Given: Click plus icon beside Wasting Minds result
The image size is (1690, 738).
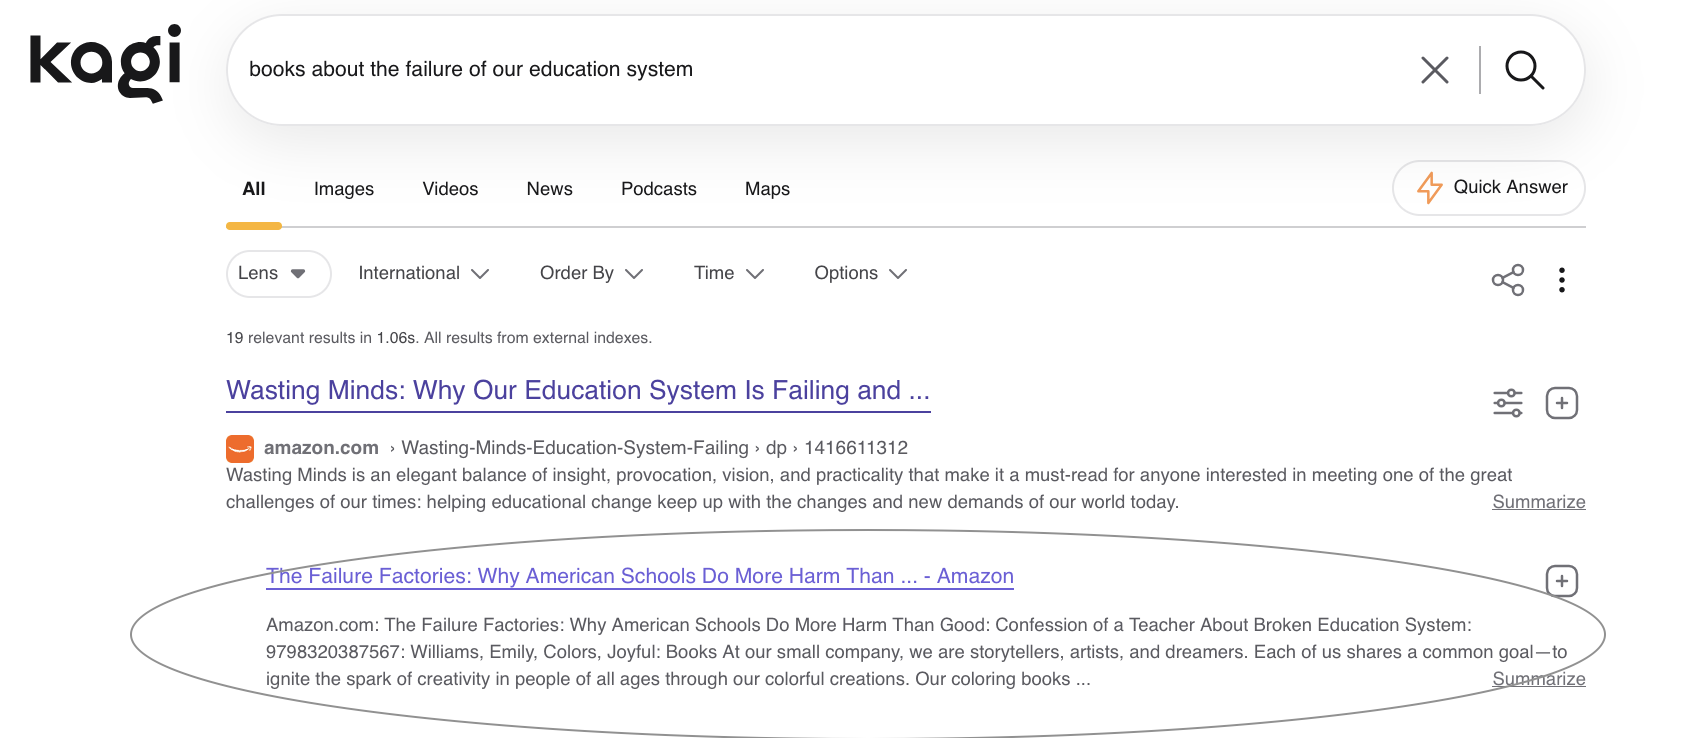Looking at the screenshot, I should [x=1562, y=403].
